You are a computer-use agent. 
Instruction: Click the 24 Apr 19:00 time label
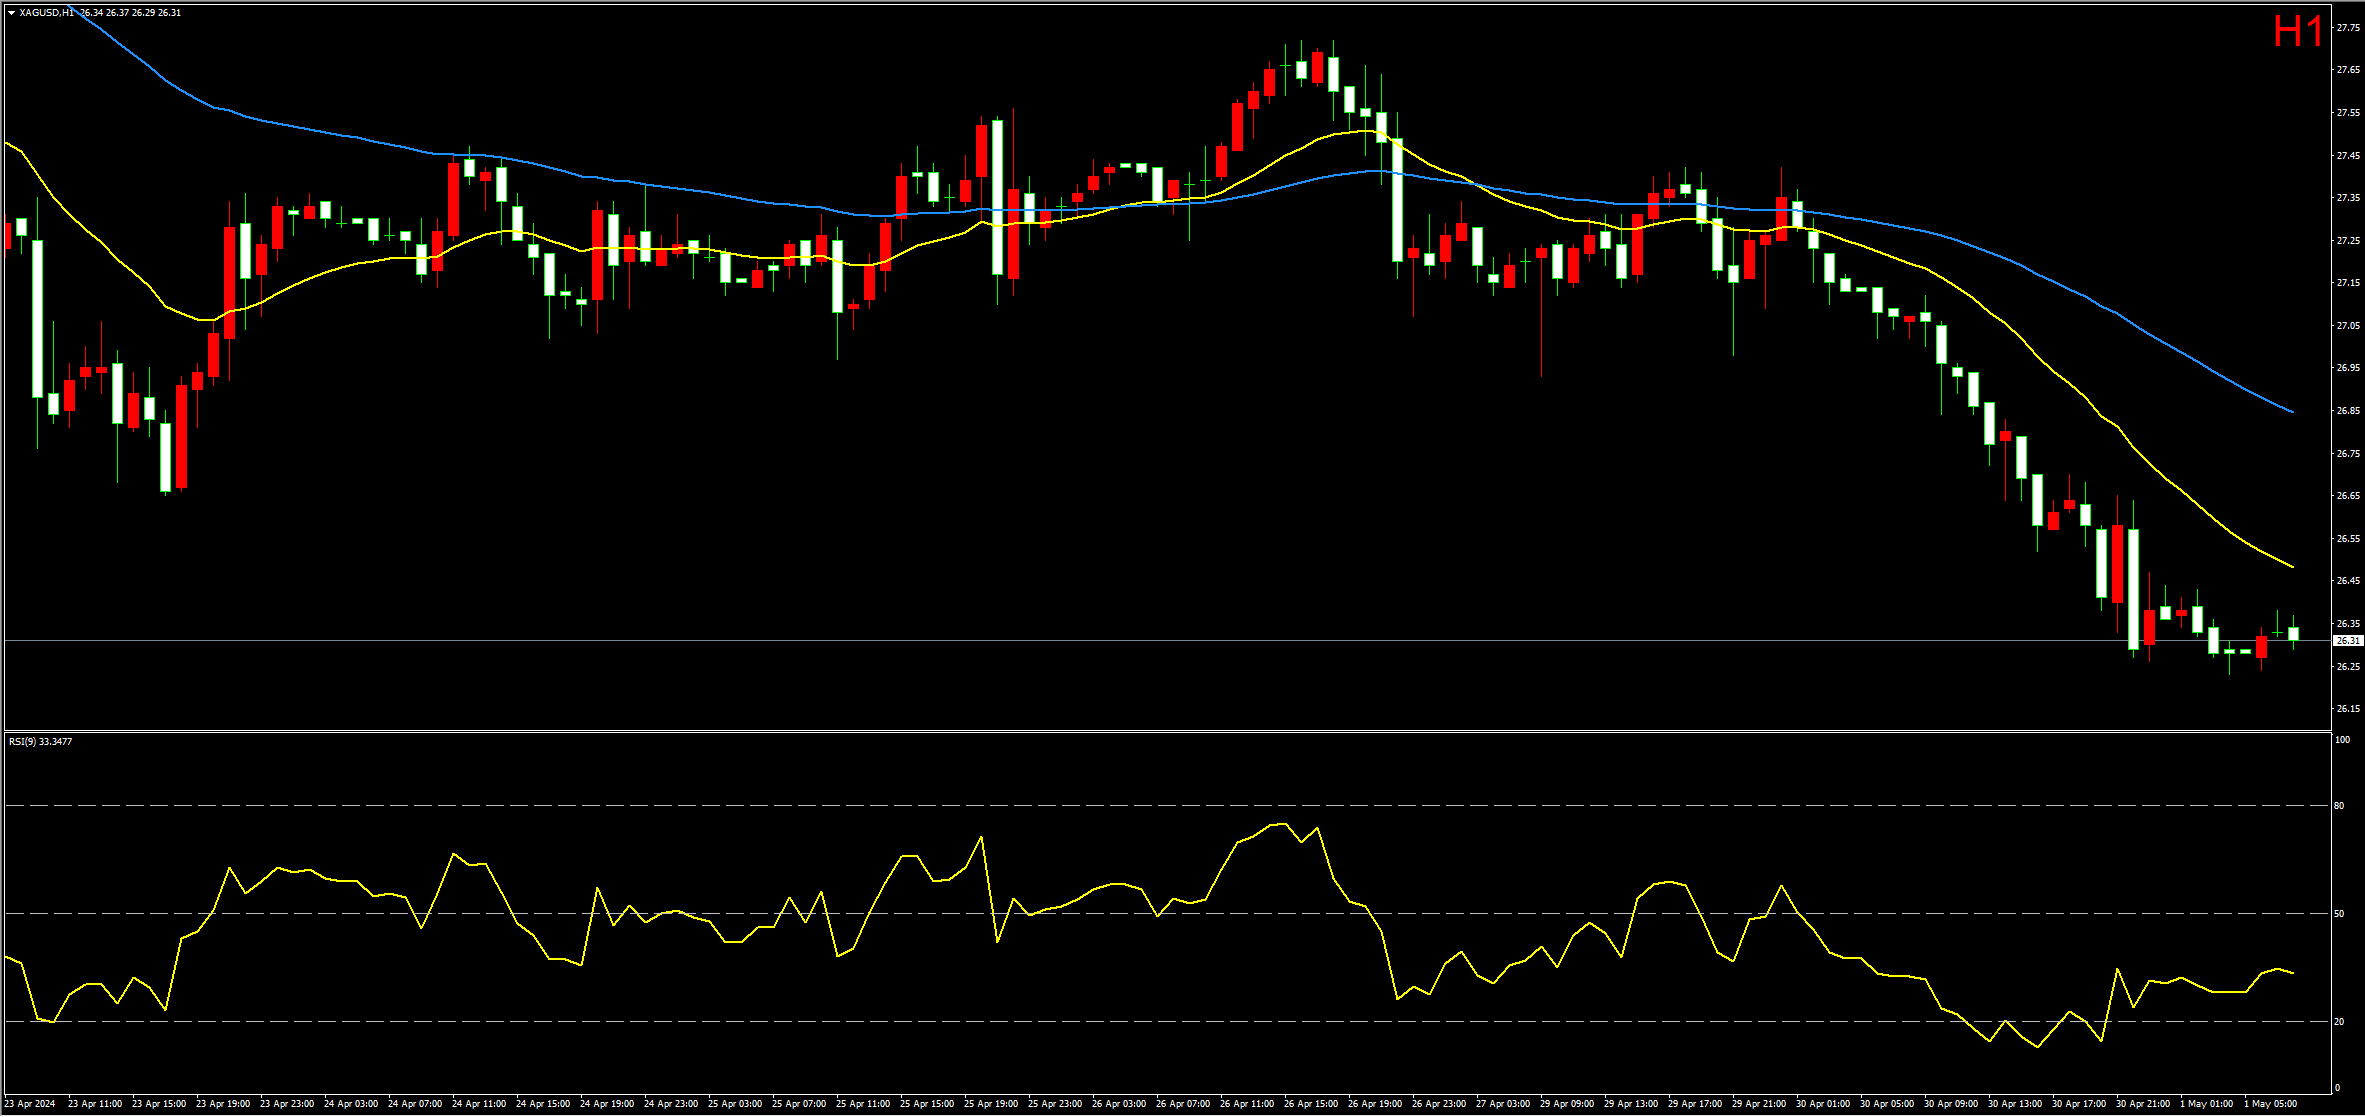(607, 1104)
